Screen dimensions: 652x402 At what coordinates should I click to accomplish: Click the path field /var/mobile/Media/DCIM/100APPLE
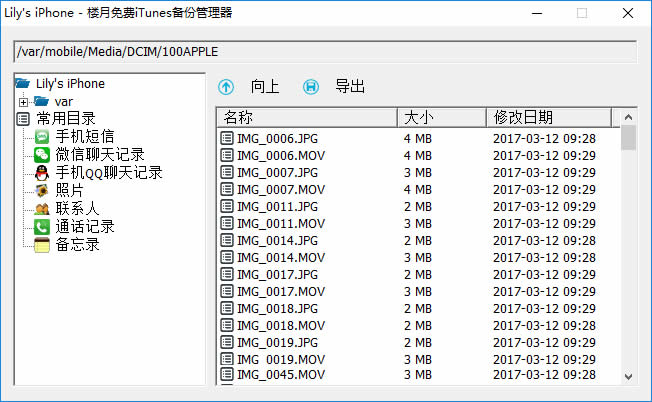[325, 52]
